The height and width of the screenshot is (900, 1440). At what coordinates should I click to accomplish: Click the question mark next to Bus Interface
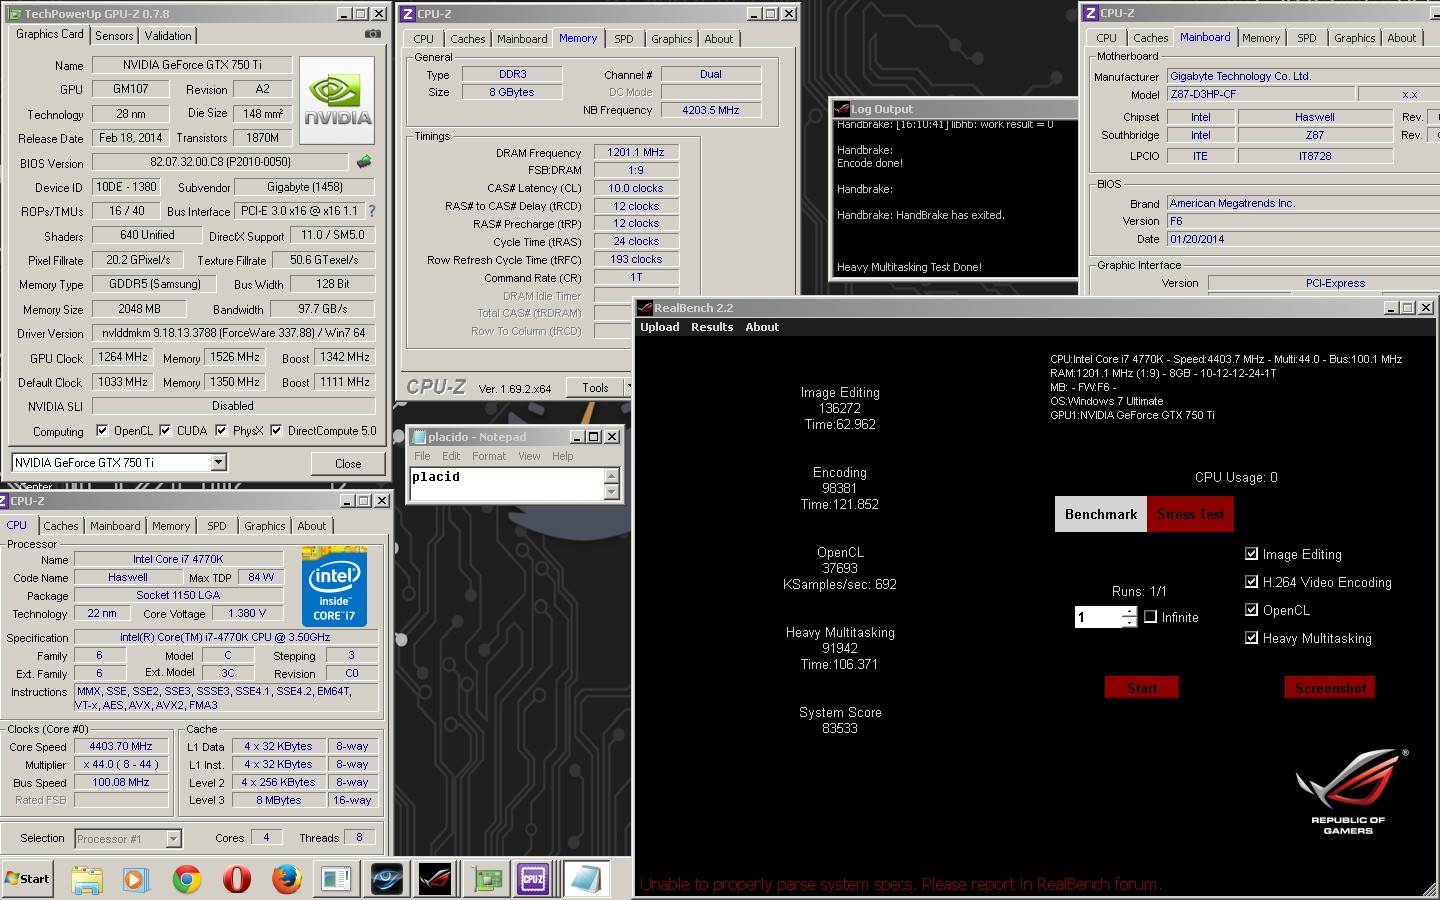[372, 211]
